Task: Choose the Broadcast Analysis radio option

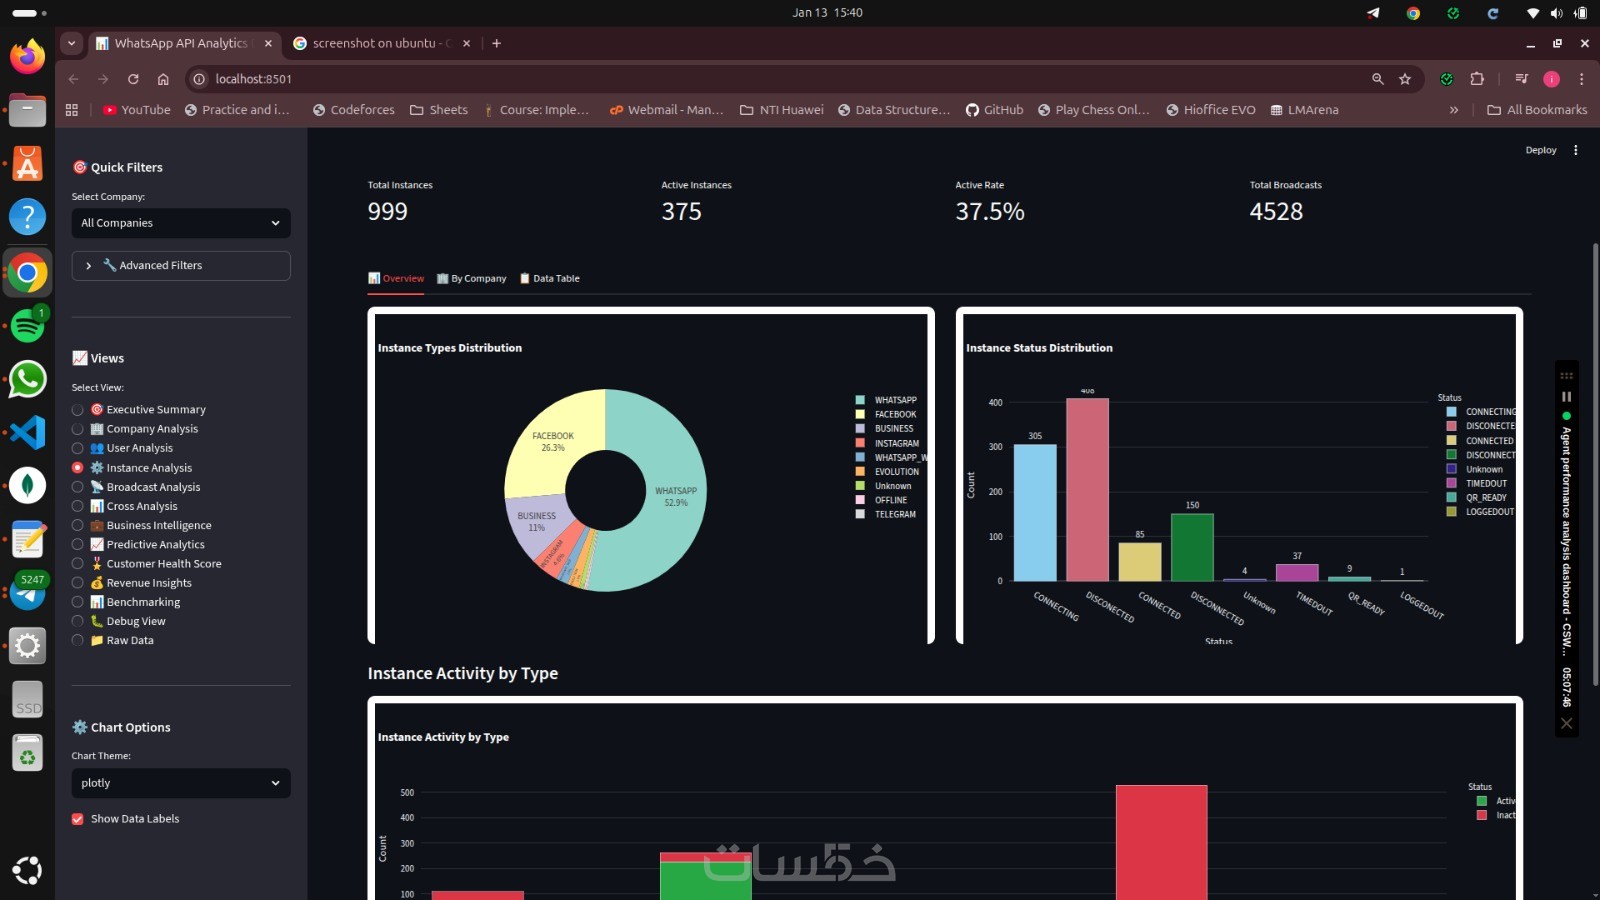Action: [78, 487]
